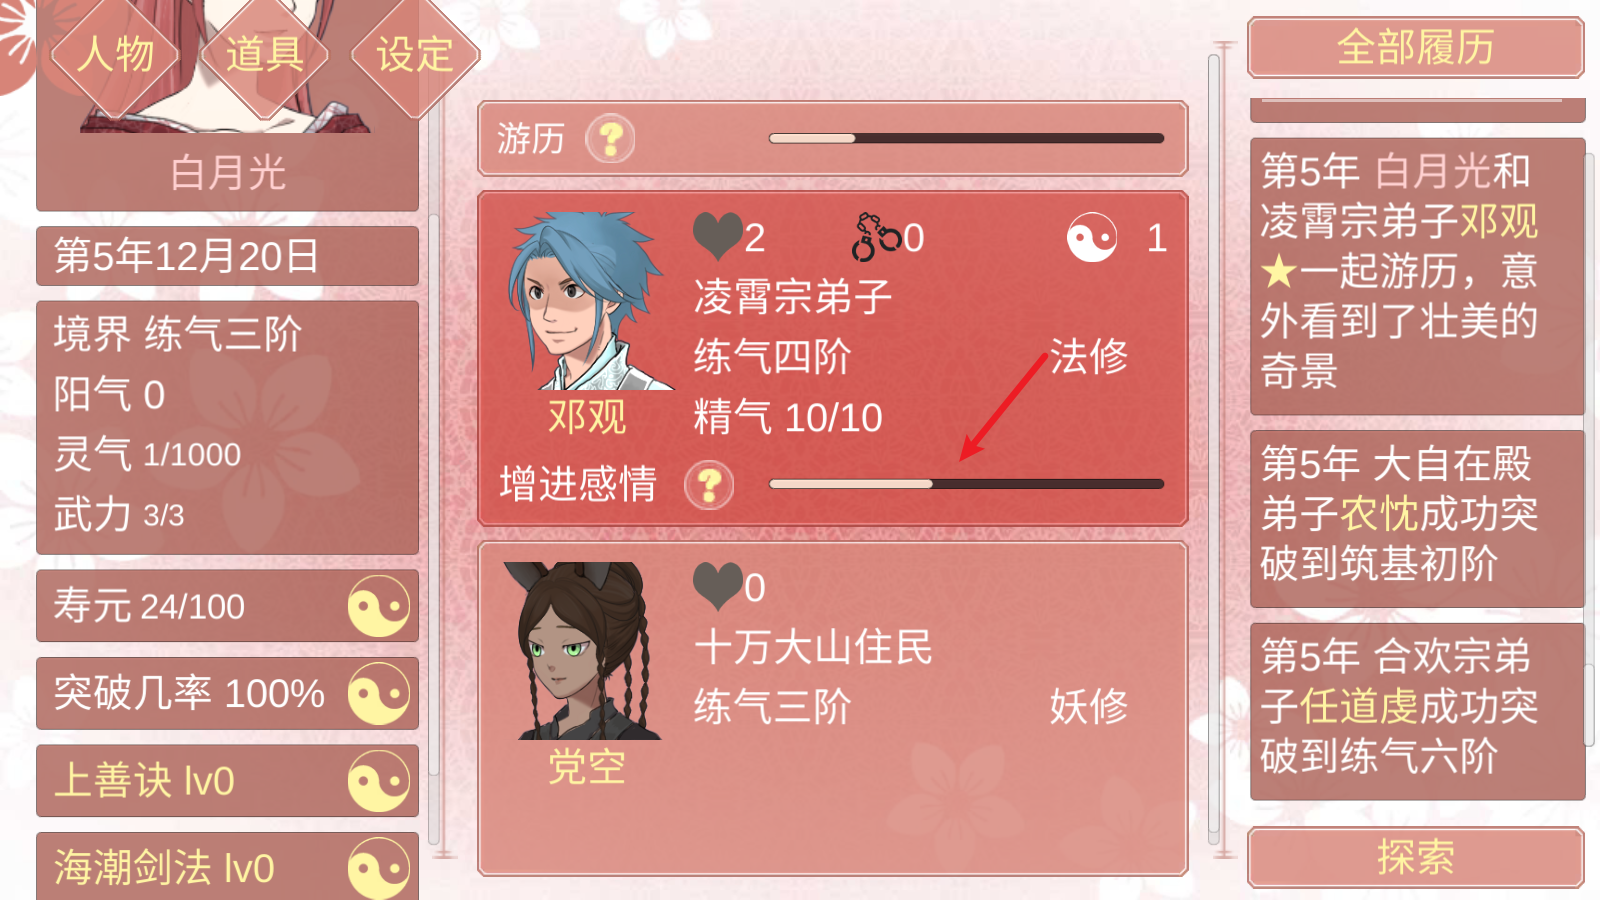Viewport: 1600px width, 900px height.
Task: Switch to the 设定 tab
Action: tap(415, 54)
